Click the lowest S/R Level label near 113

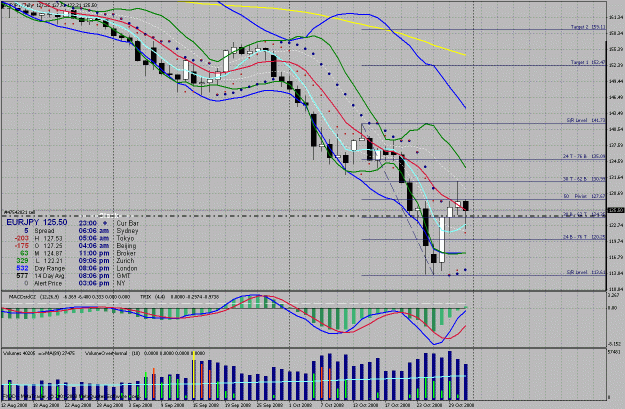586,273
